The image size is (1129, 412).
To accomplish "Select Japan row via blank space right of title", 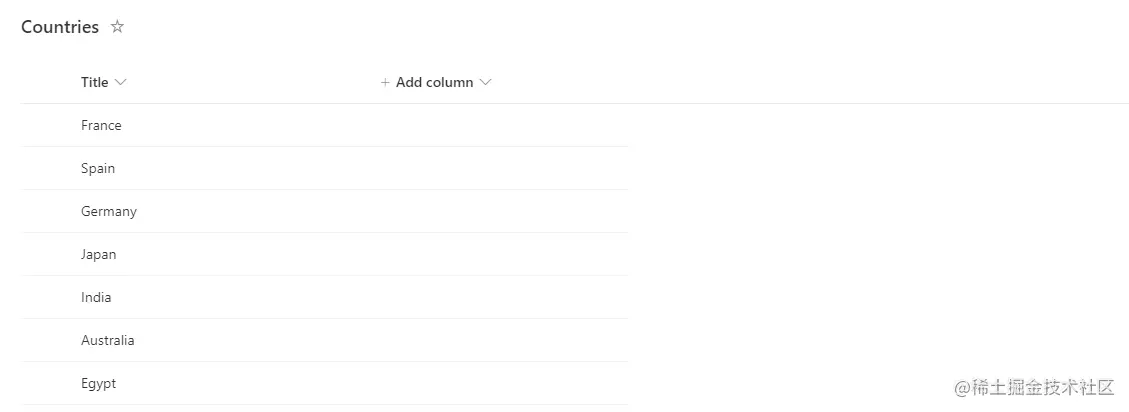I will pyautogui.click(x=400, y=254).
